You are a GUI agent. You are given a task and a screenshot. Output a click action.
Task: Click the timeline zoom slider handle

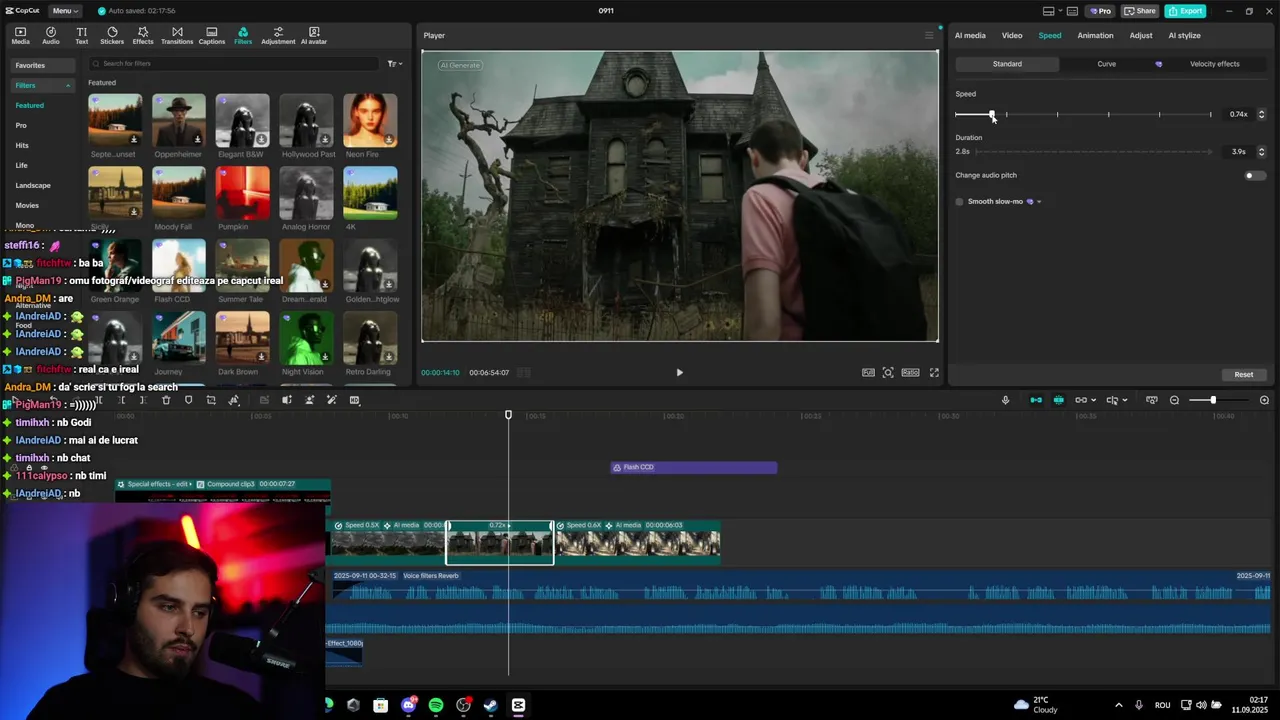1213,400
